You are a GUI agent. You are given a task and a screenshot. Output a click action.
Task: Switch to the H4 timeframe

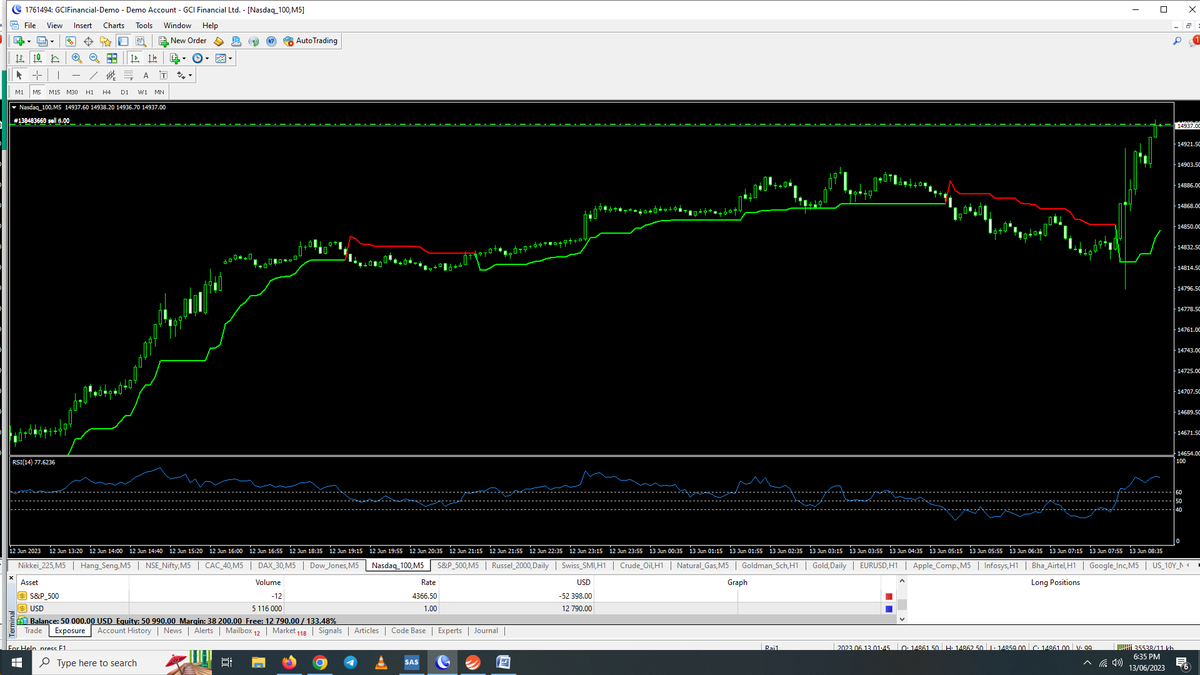(106, 92)
